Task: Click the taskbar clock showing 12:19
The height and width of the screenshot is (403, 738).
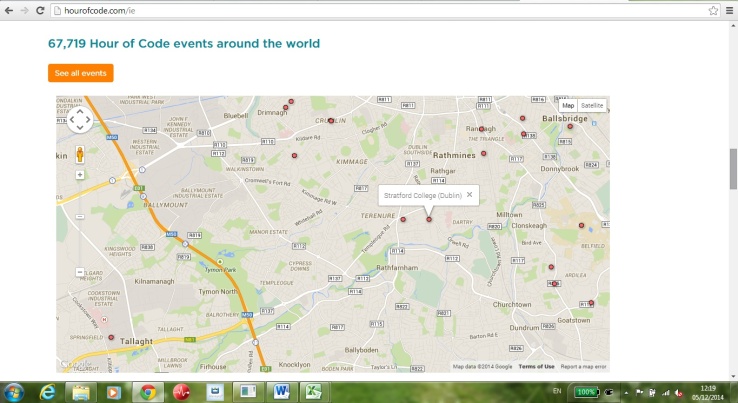Action: pos(708,393)
